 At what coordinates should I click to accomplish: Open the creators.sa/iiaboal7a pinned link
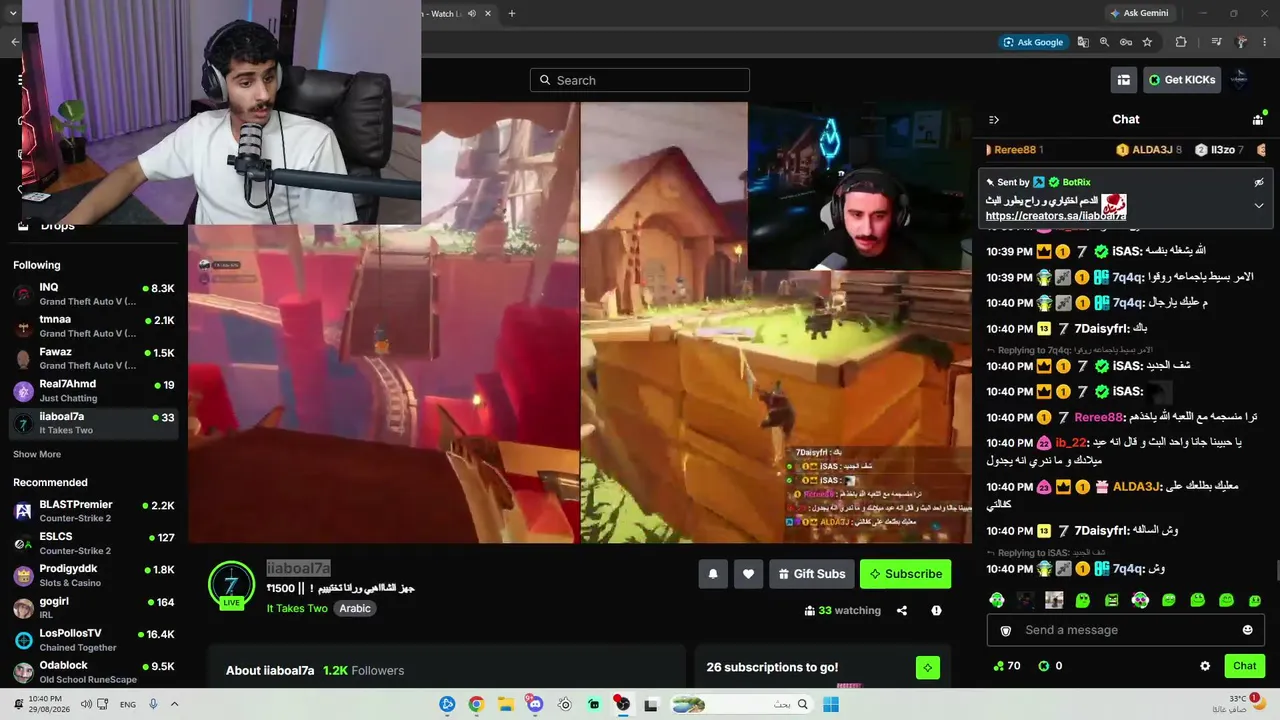[x=1055, y=216]
